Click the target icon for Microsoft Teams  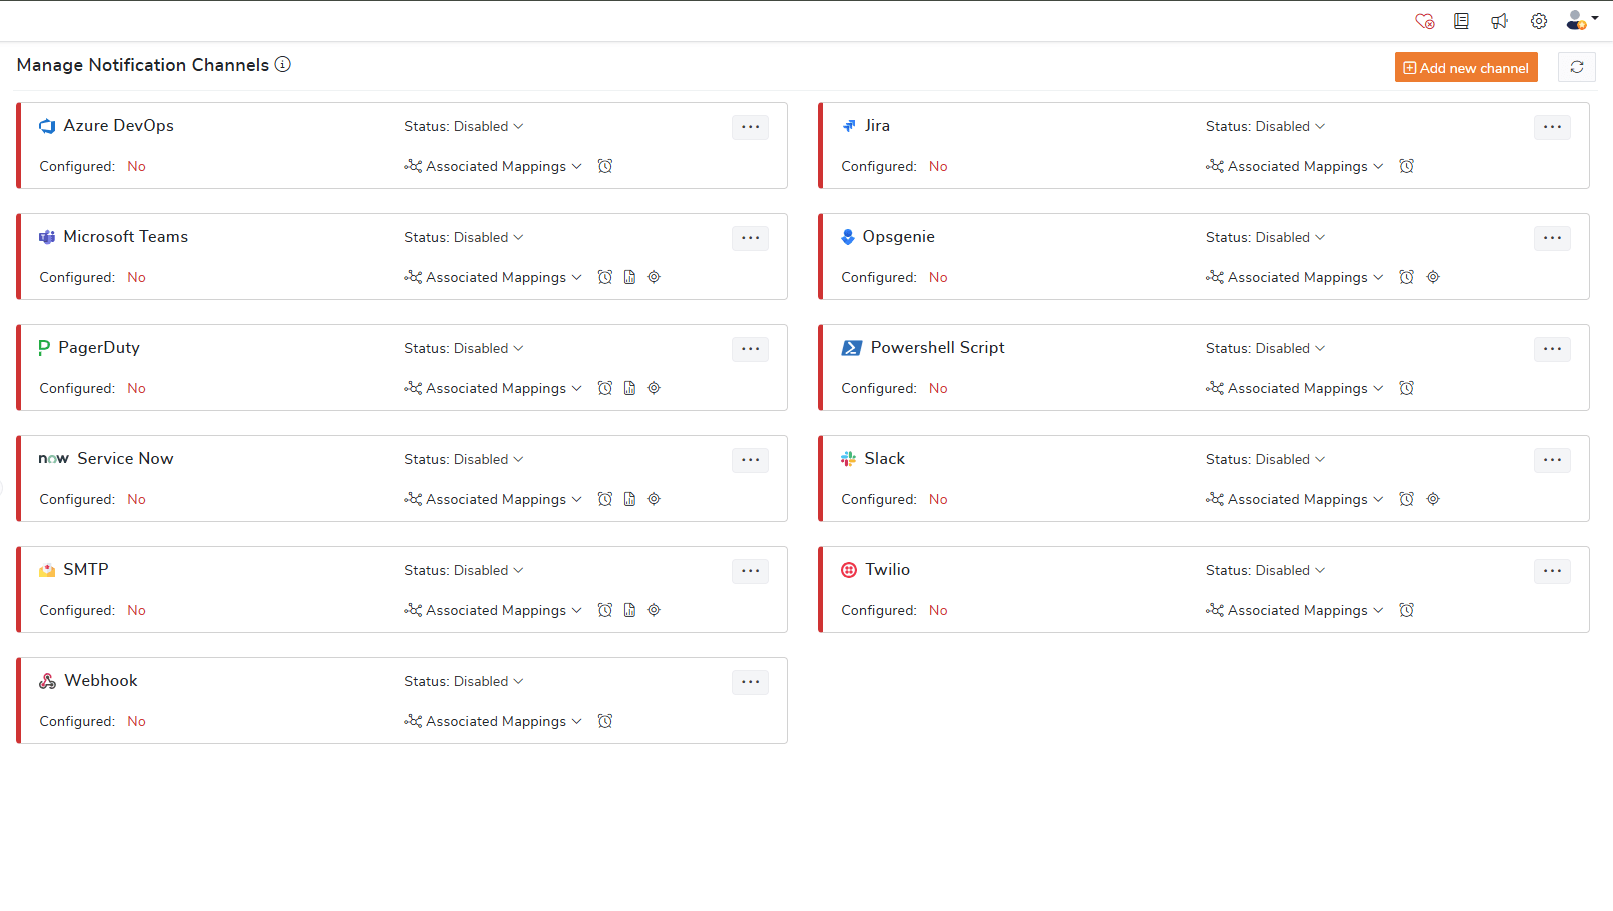tap(654, 277)
